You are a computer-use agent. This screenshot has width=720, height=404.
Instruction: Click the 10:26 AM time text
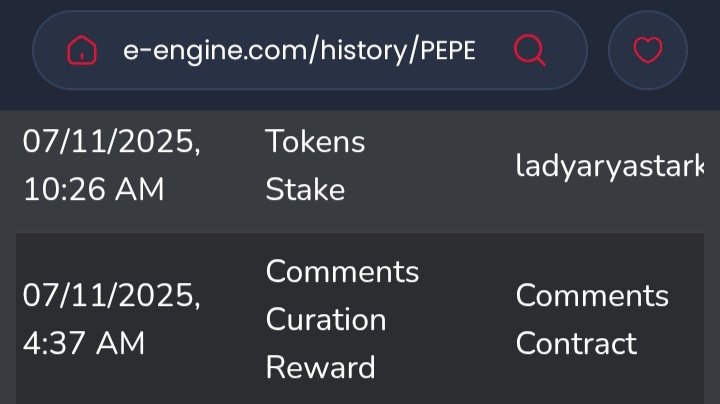[x=94, y=190]
